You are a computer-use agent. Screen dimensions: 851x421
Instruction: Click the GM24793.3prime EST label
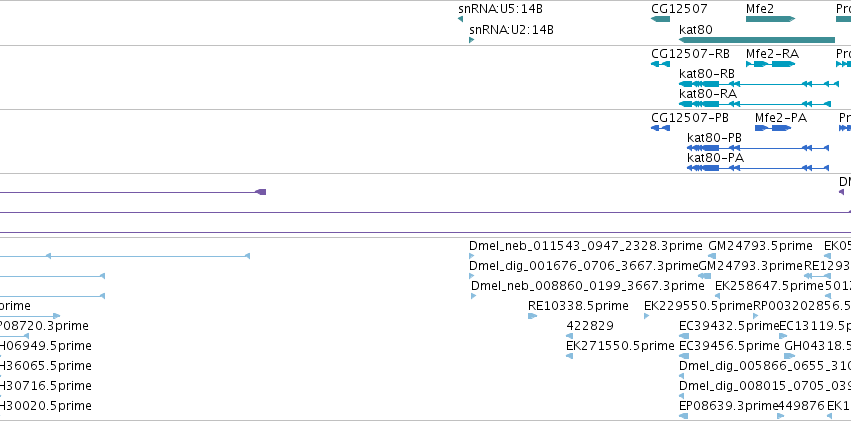click(751, 266)
